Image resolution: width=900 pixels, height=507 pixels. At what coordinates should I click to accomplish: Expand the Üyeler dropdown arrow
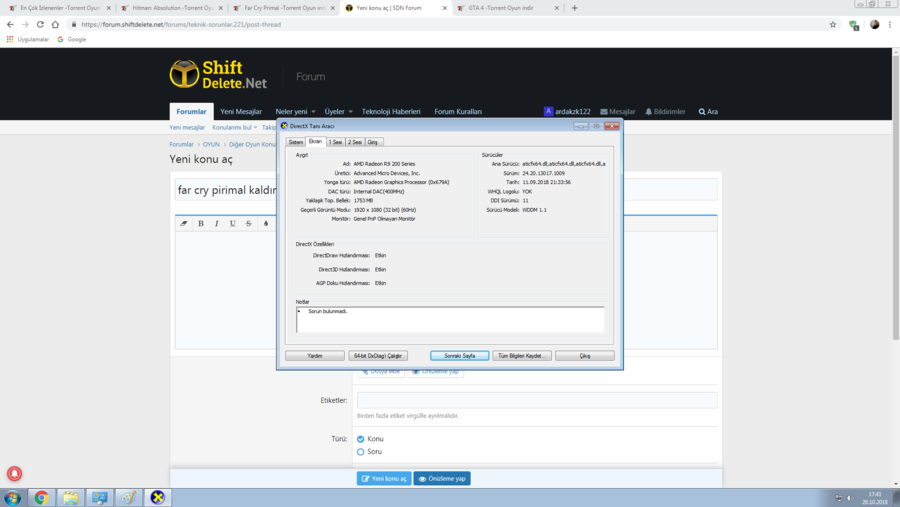350,112
